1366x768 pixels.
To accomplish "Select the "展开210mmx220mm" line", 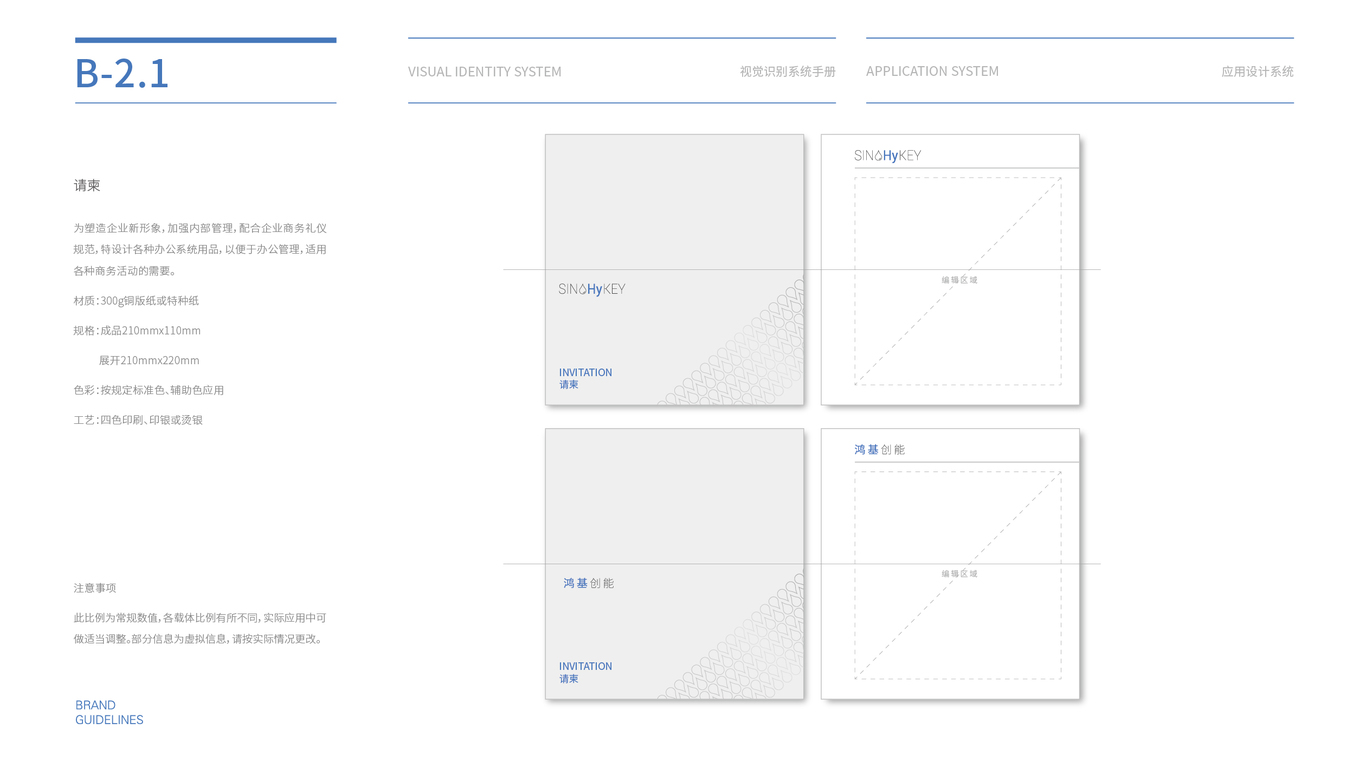I will click(149, 360).
